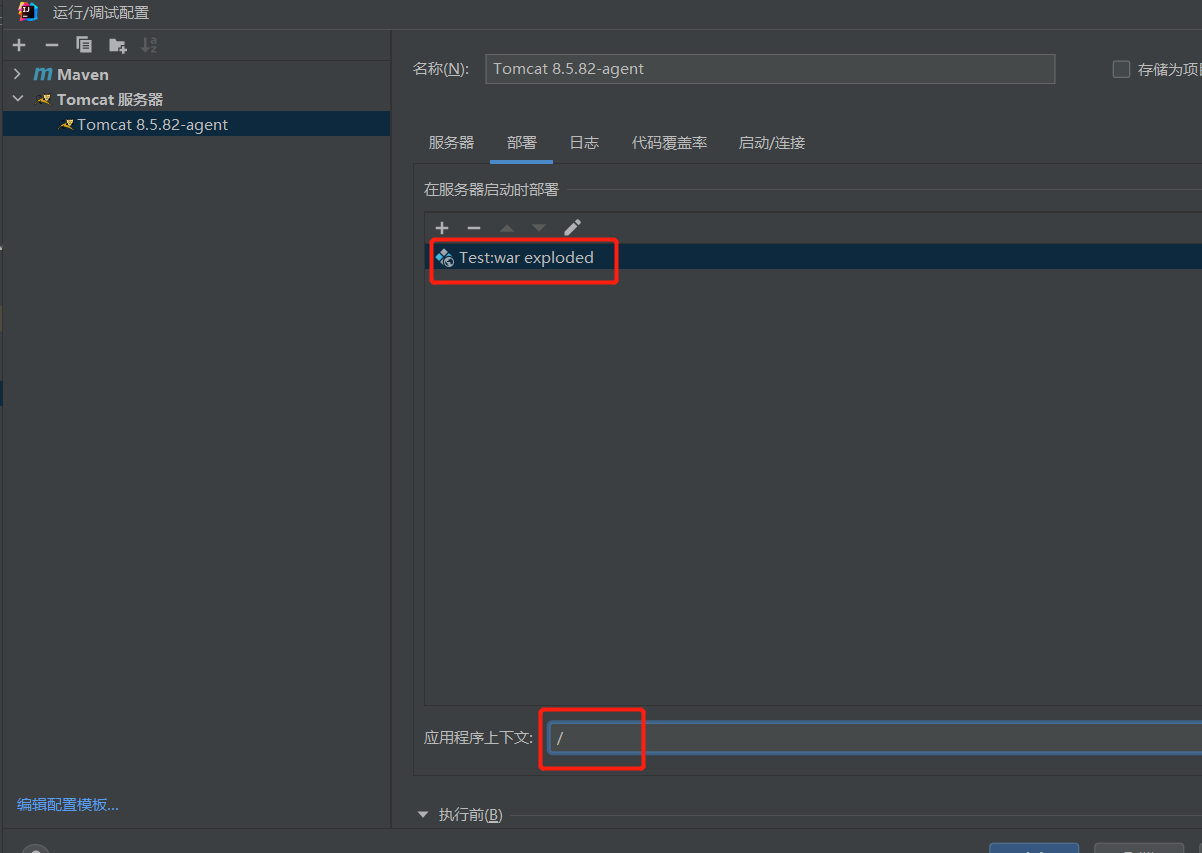Remove the selected run configuration
The width and height of the screenshot is (1202, 853).
coord(52,45)
